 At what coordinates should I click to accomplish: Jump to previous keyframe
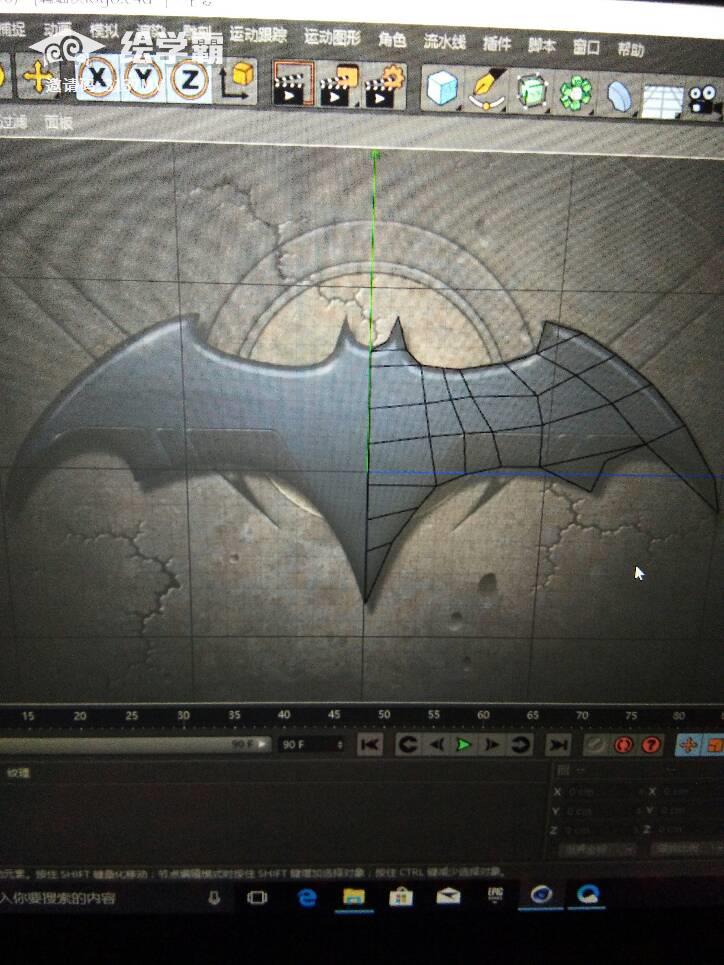[x=407, y=745]
